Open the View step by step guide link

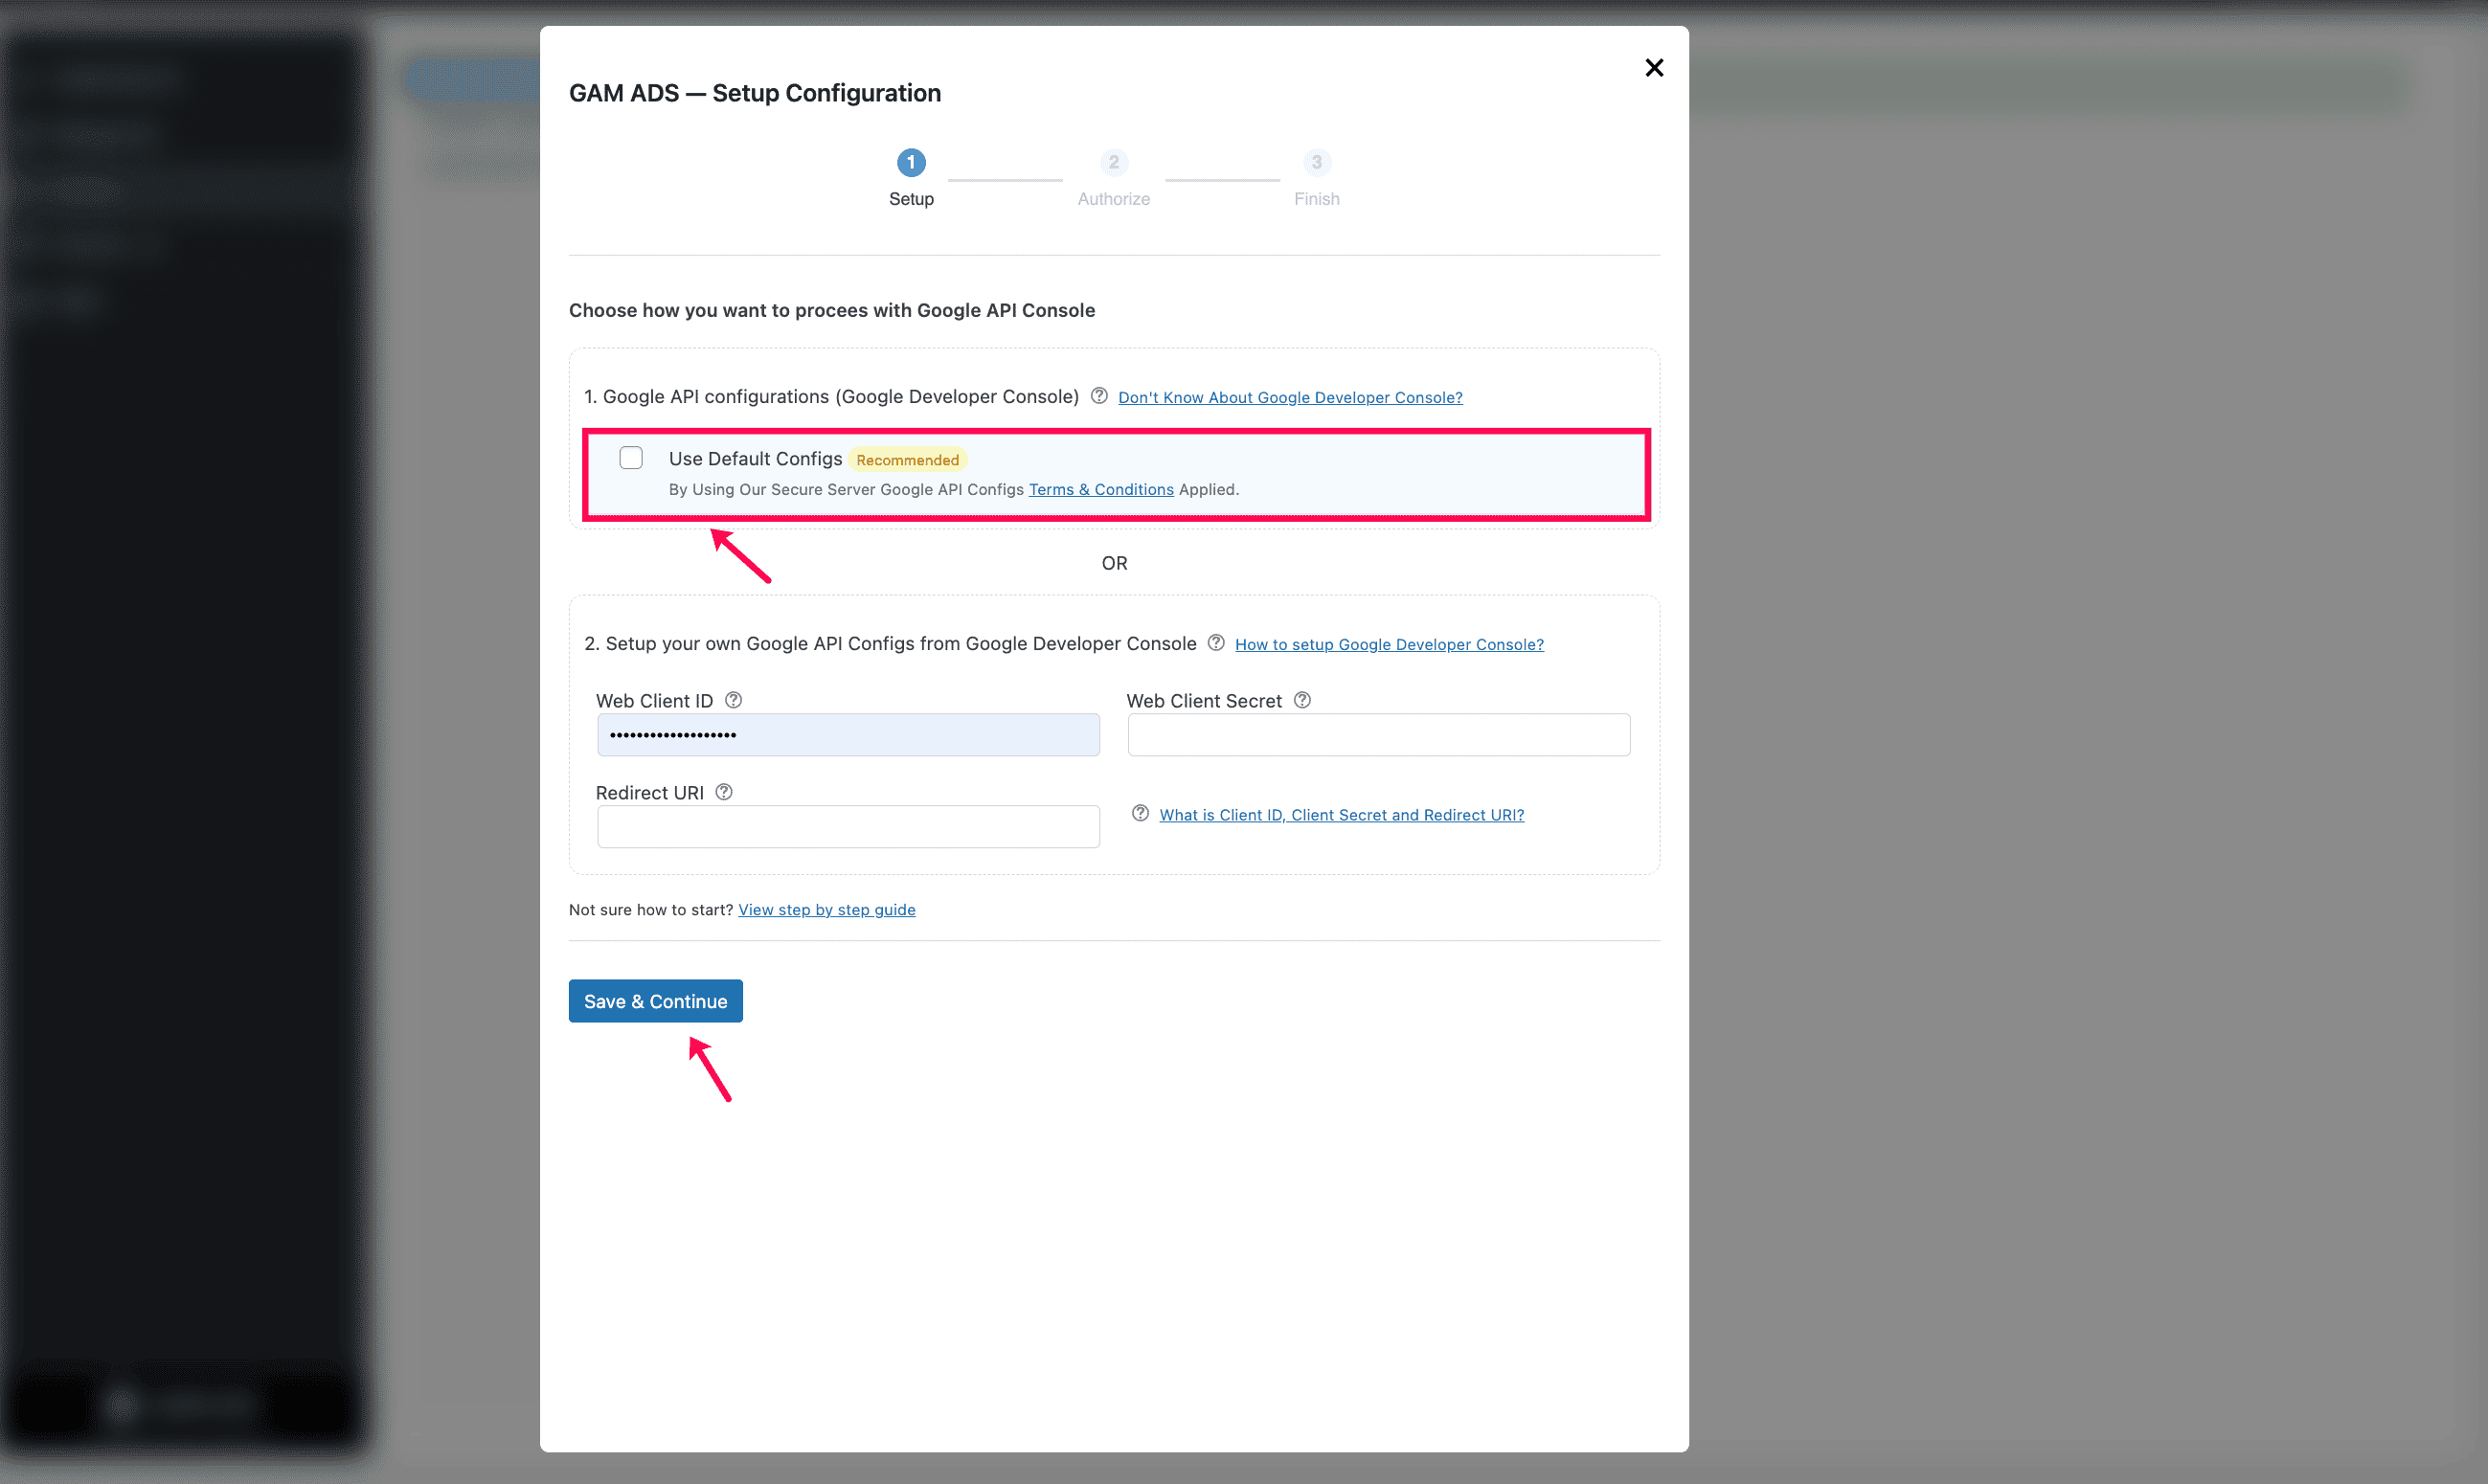pyautogui.click(x=827, y=910)
